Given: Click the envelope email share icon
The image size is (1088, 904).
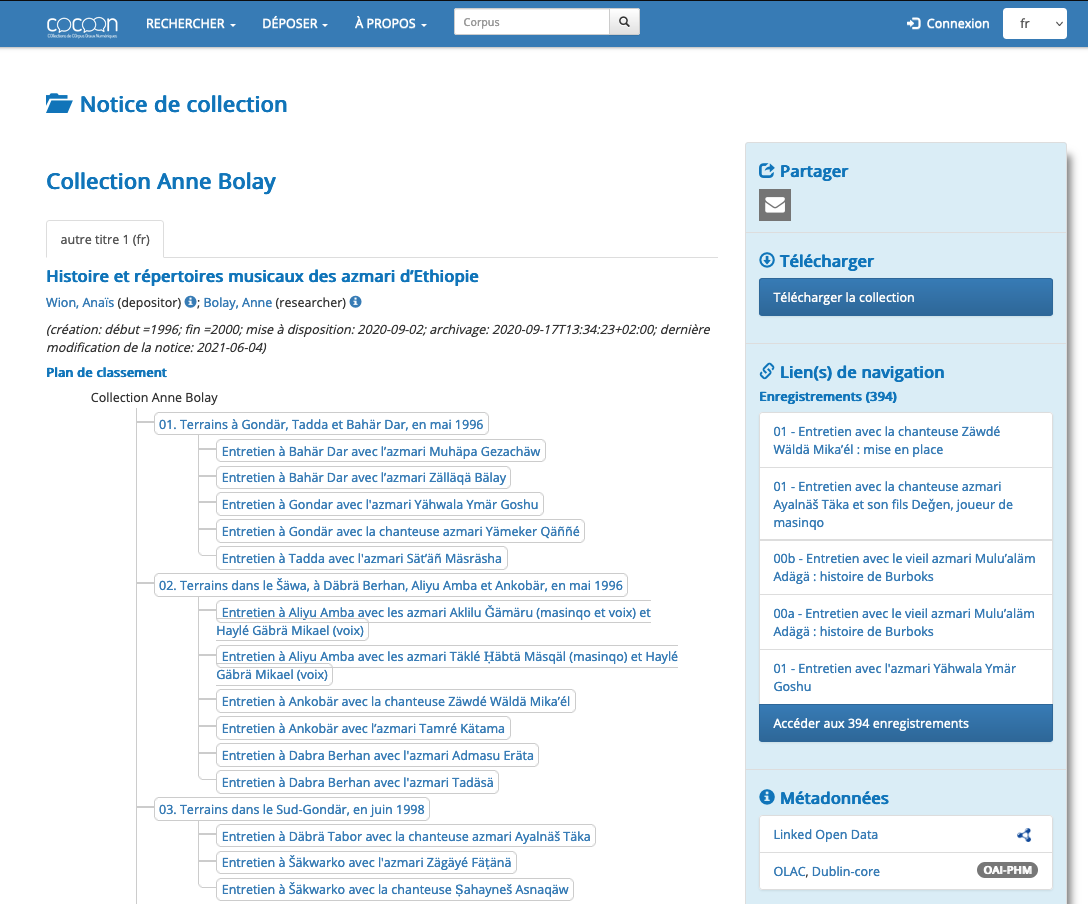Looking at the screenshot, I should [x=775, y=205].
